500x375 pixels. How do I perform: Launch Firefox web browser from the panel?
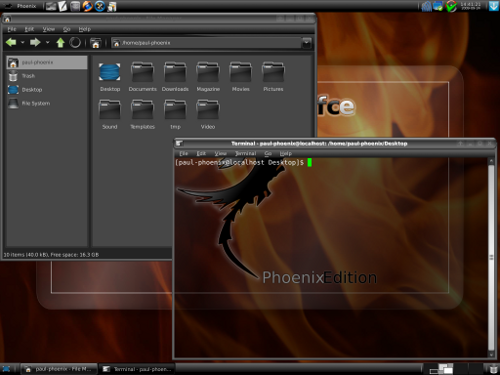[x=87, y=6]
